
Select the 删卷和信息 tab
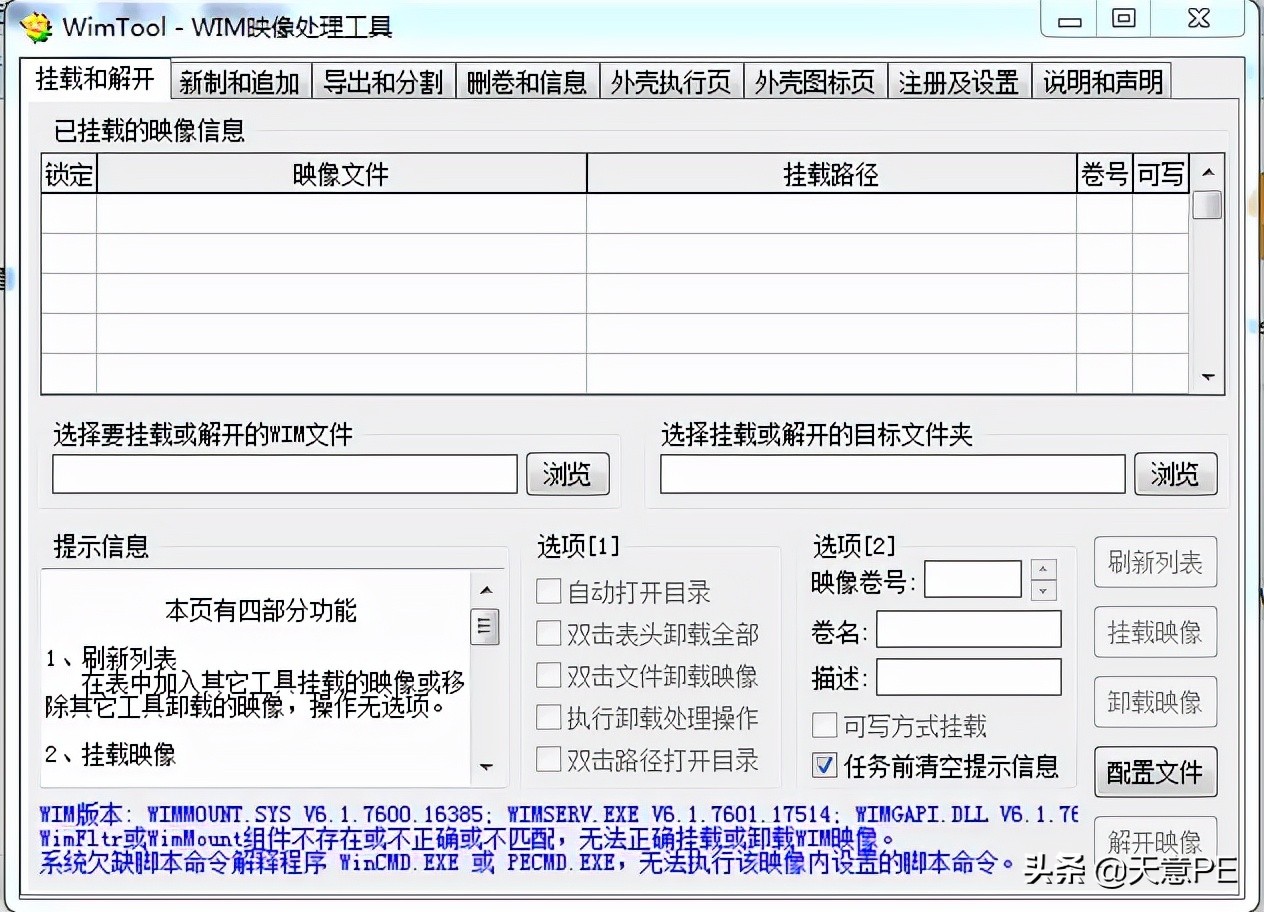[x=527, y=81]
